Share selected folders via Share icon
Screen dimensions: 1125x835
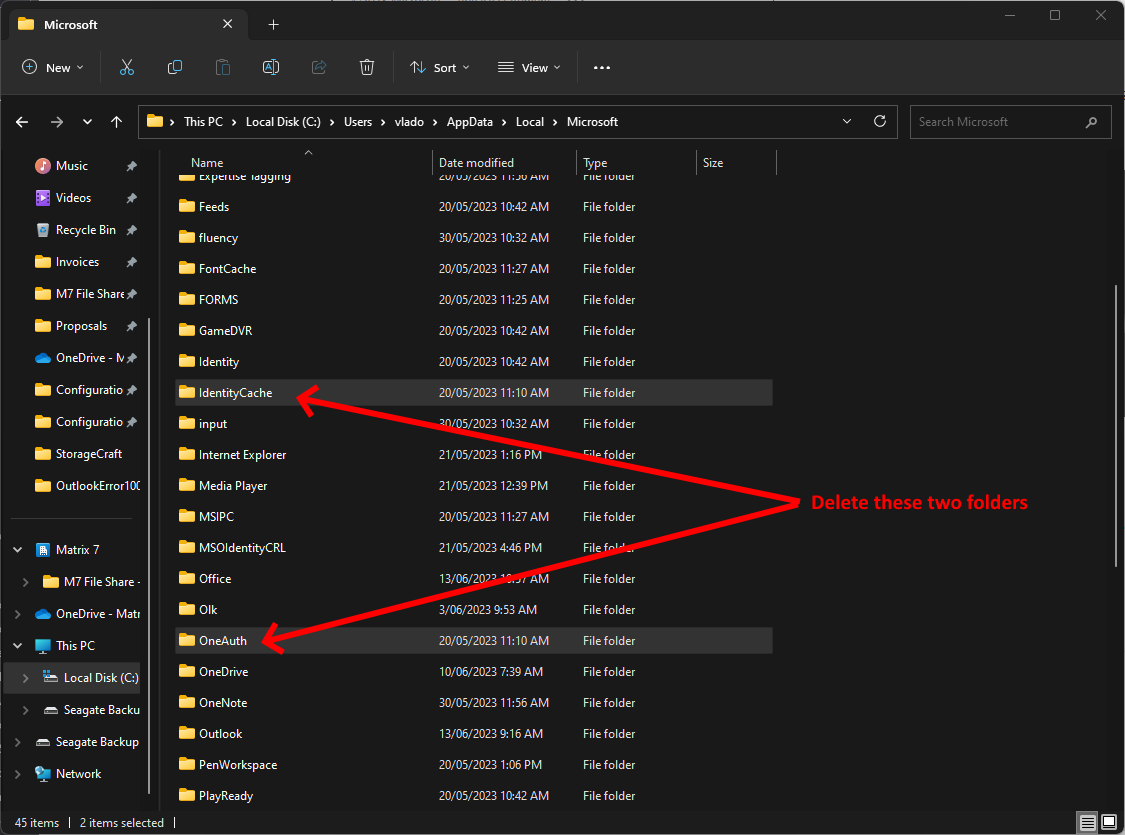coord(318,67)
